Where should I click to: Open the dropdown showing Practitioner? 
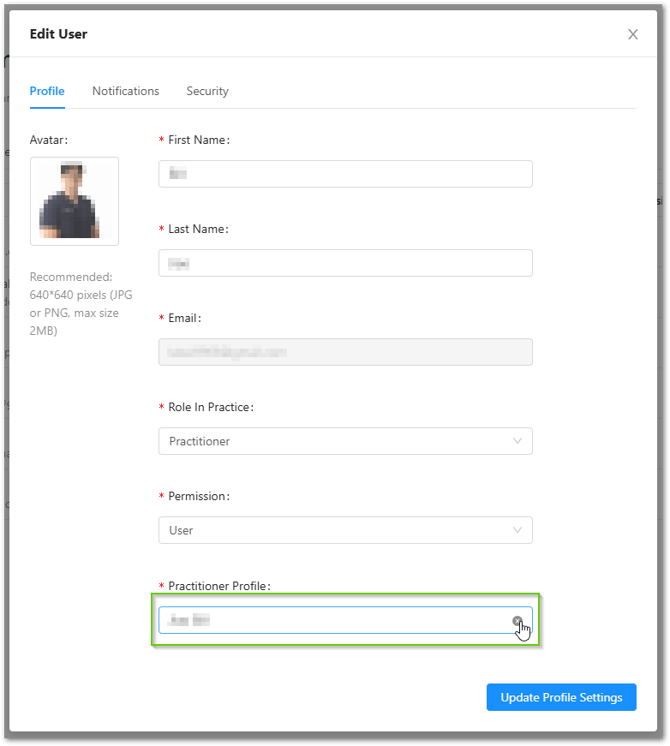[335, 441]
